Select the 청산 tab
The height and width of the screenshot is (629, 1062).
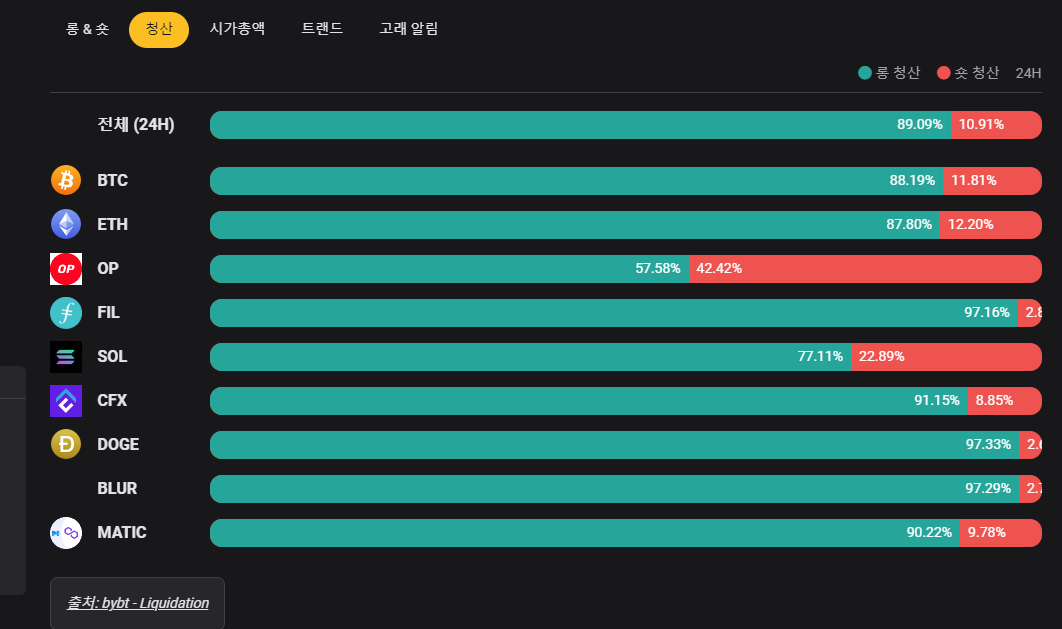tap(158, 30)
